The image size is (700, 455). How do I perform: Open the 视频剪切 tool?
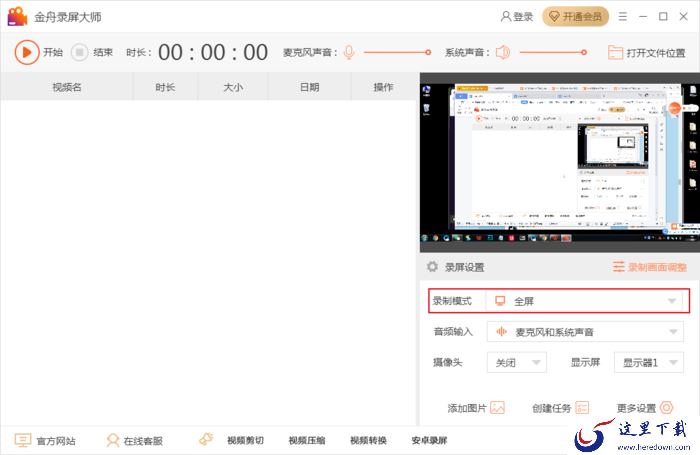pyautogui.click(x=245, y=440)
